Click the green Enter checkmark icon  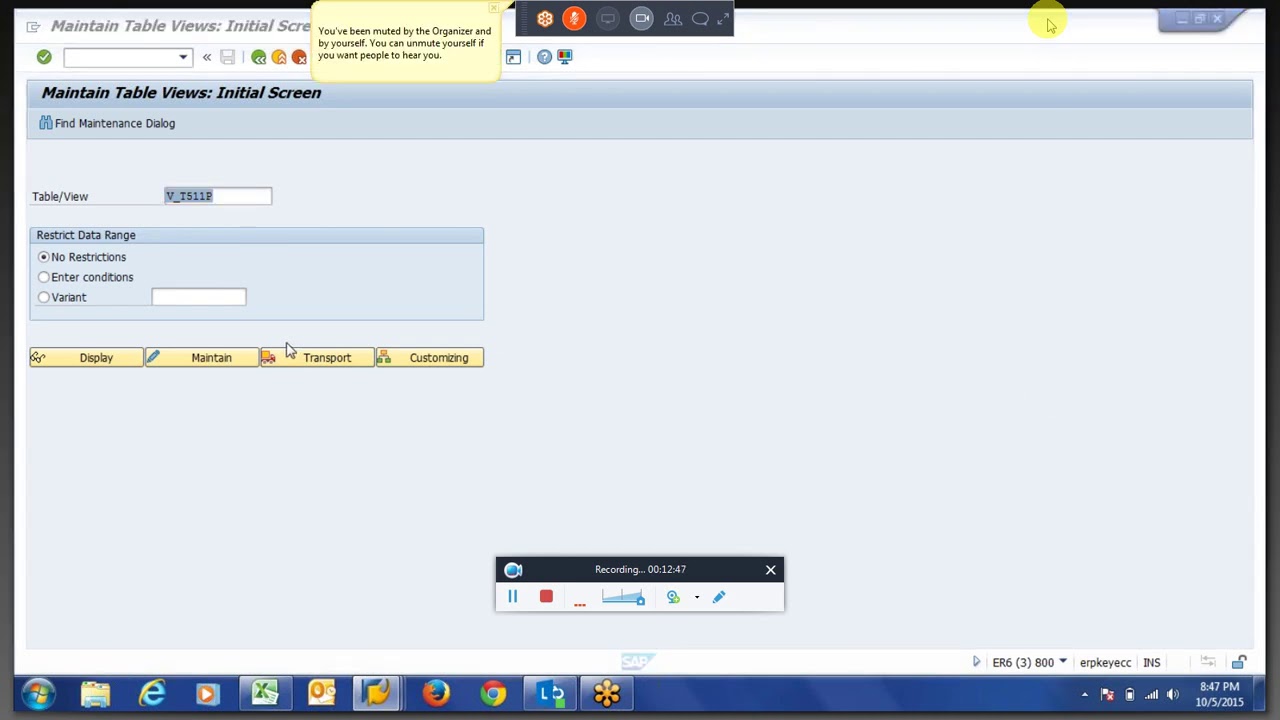pyautogui.click(x=44, y=57)
